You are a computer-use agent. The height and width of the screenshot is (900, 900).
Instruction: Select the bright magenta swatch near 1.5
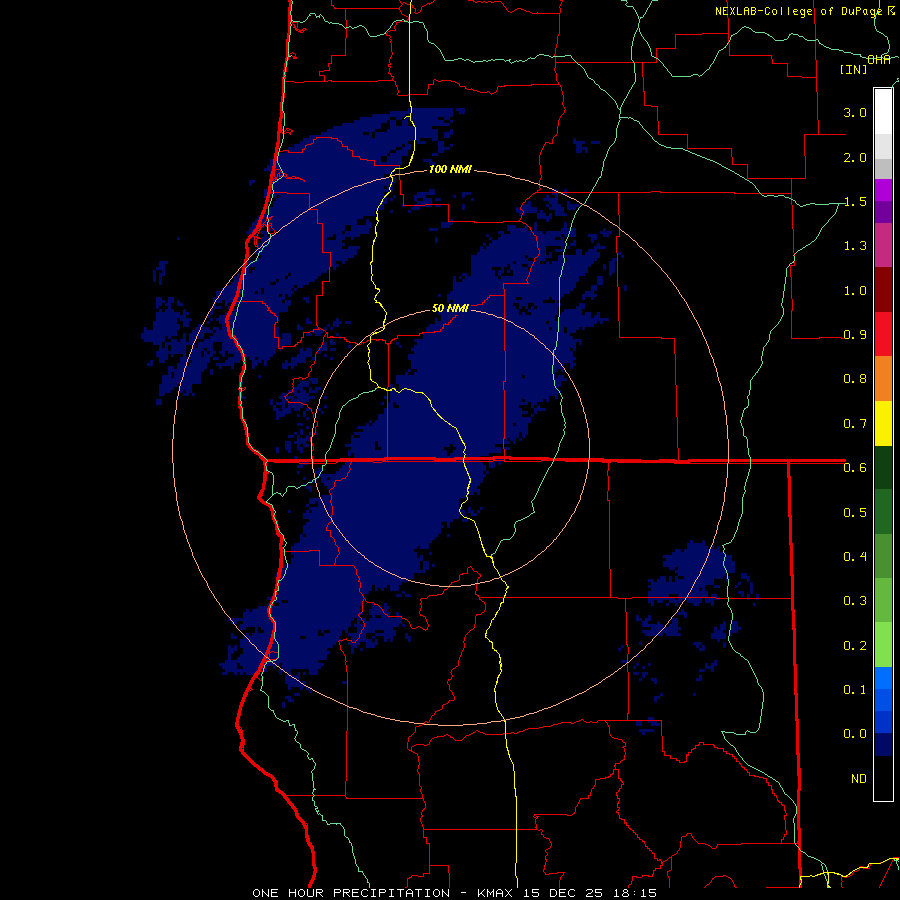point(883,190)
